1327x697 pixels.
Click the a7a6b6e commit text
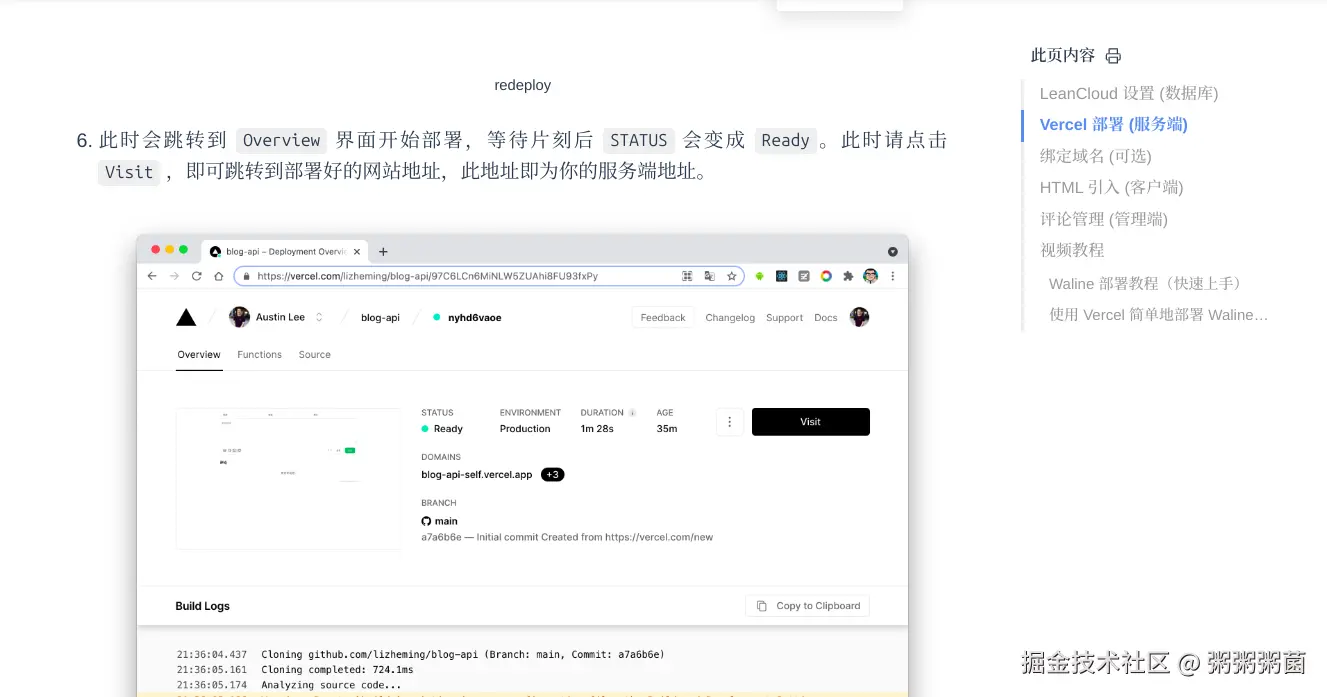point(442,537)
